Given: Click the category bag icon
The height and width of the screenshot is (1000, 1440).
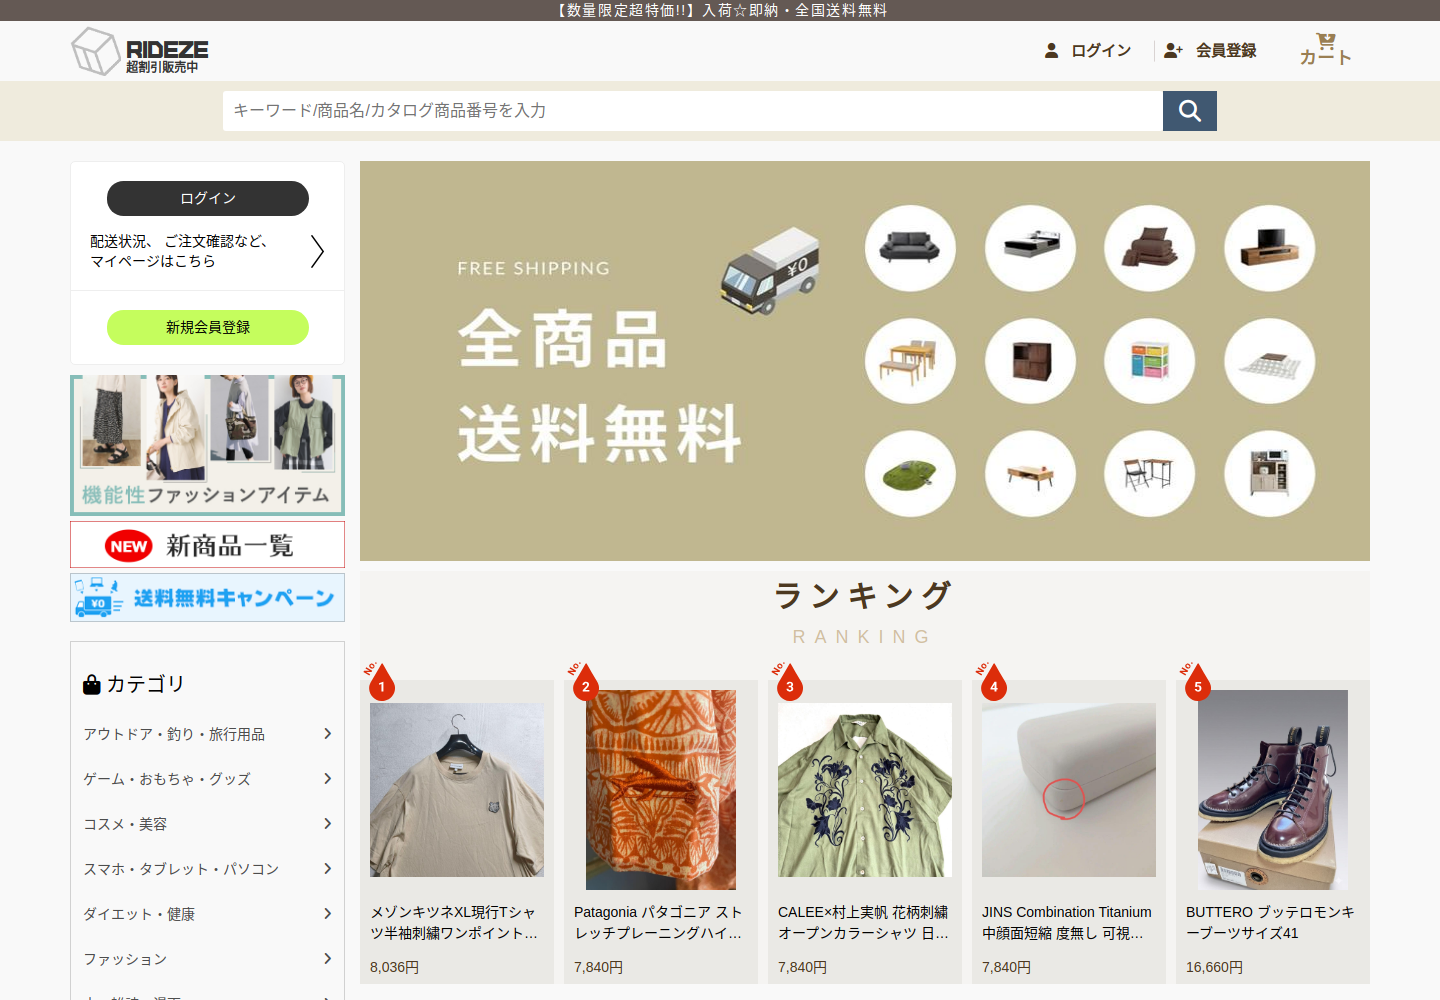Looking at the screenshot, I should [x=92, y=684].
